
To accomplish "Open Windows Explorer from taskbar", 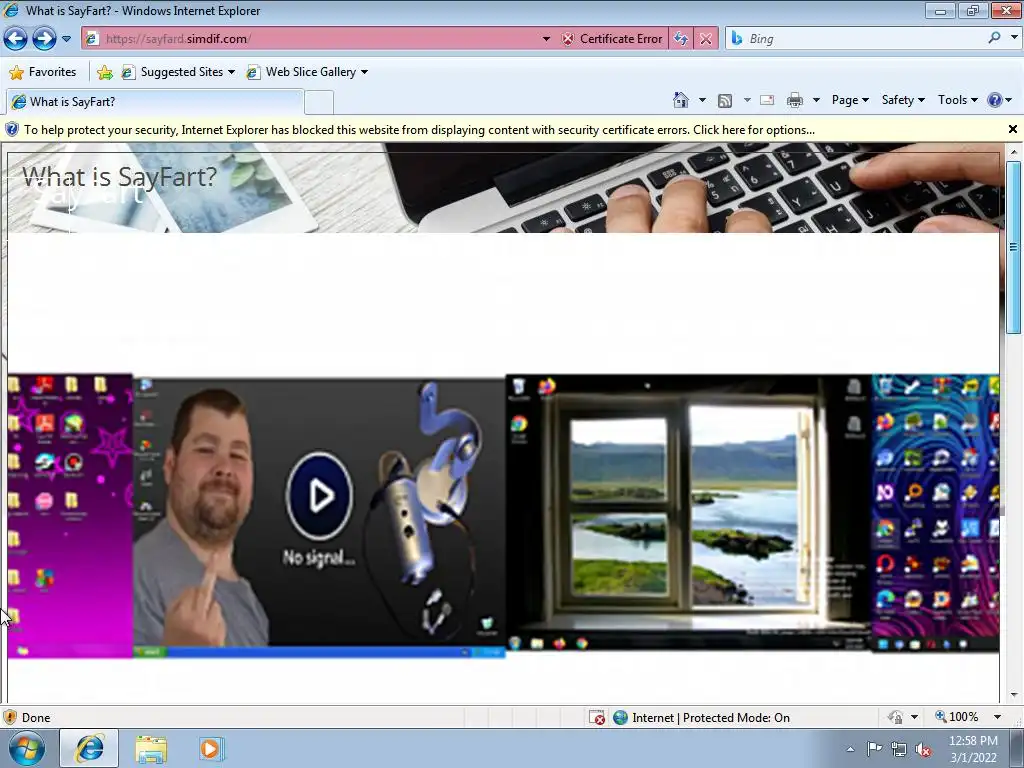I will [152, 749].
